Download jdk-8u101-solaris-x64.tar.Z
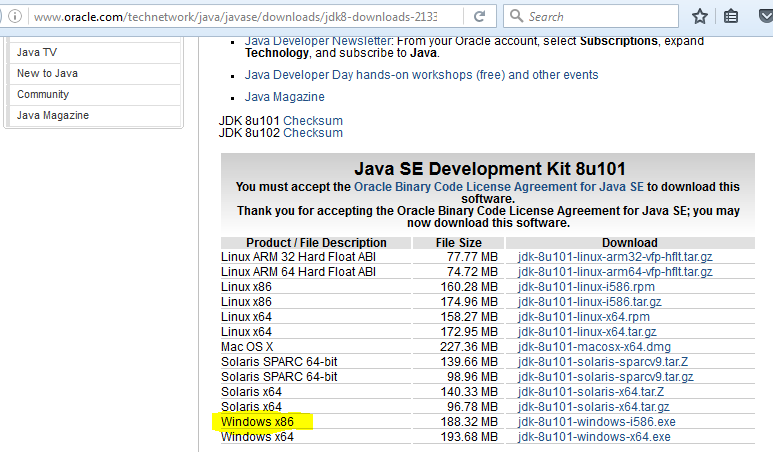 591,392
